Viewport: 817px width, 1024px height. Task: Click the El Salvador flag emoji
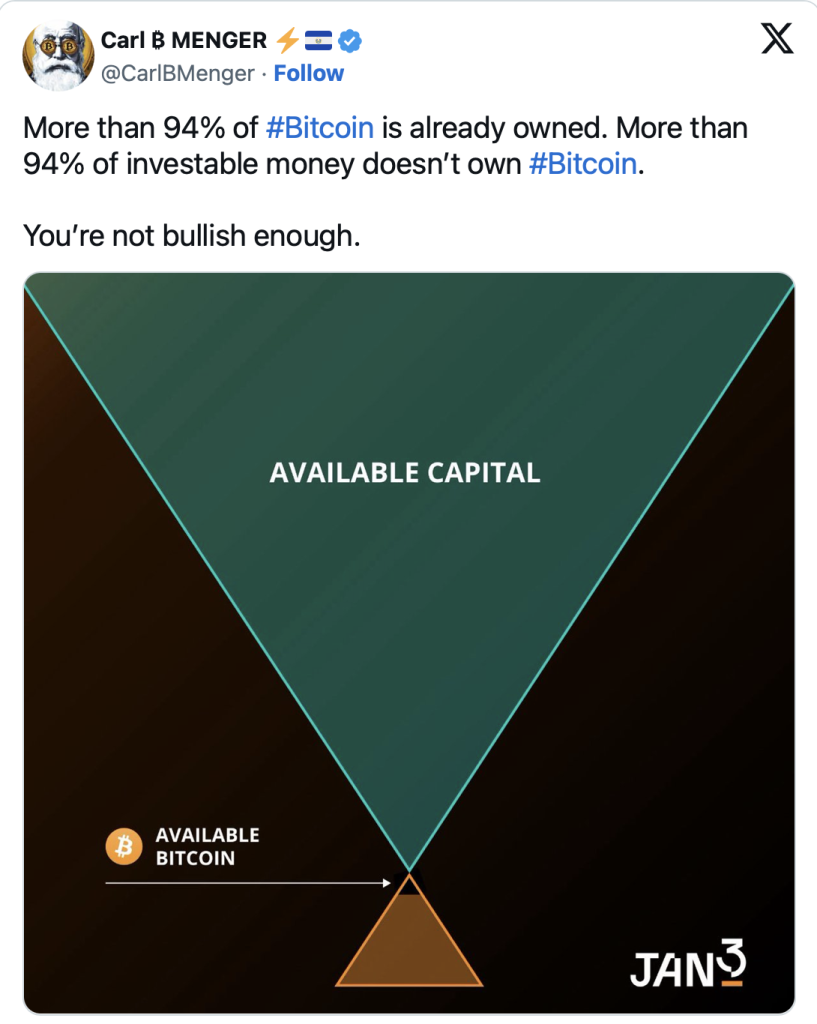click(319, 41)
